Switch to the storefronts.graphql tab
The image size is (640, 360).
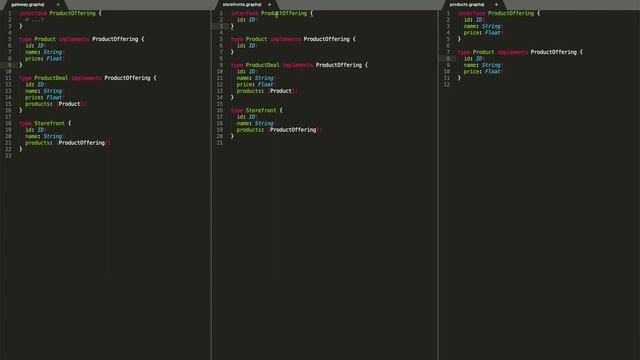242,4
